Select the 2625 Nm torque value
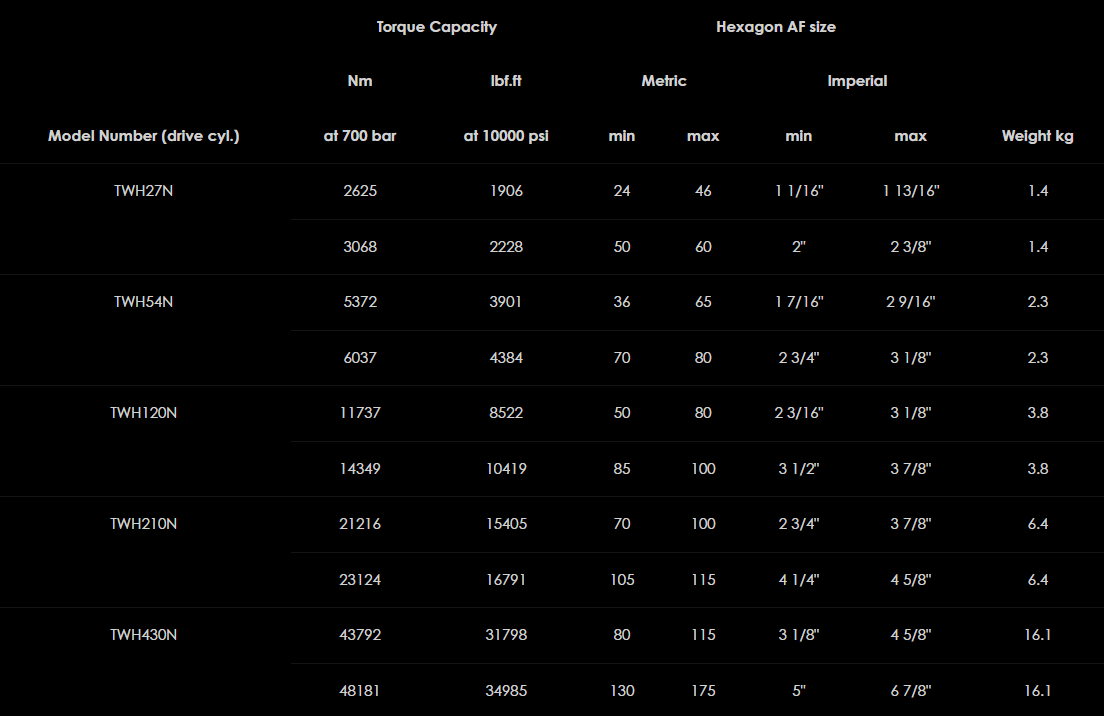 [360, 191]
